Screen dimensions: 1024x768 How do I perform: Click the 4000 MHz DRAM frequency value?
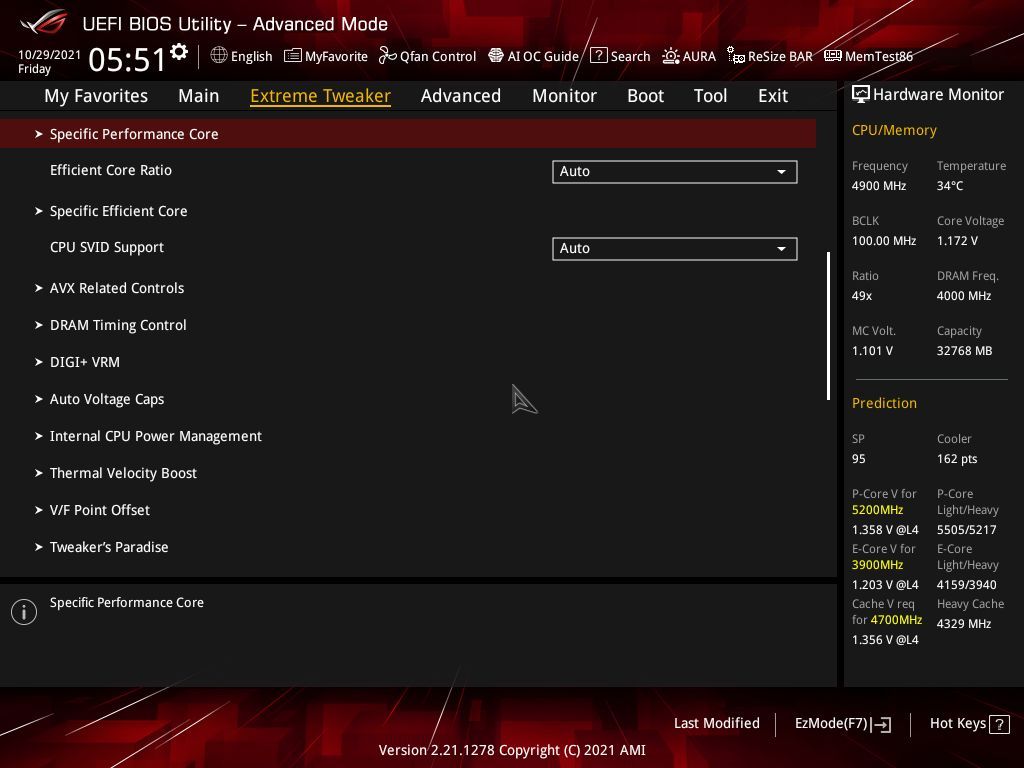tap(964, 296)
